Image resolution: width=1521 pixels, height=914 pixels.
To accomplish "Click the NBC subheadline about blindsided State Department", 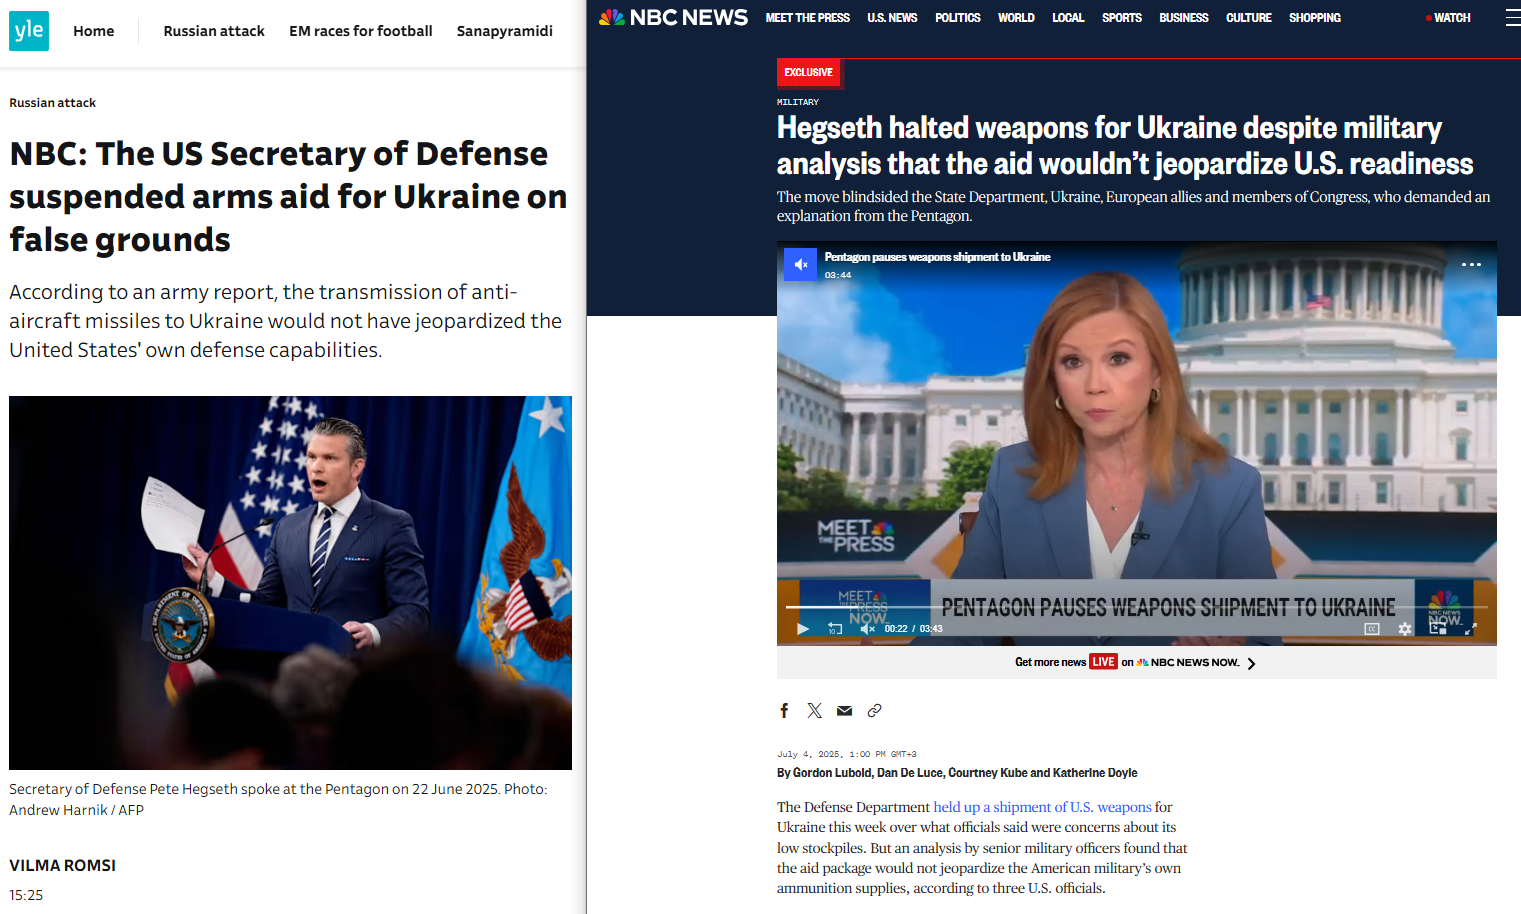I will (x=1133, y=206).
